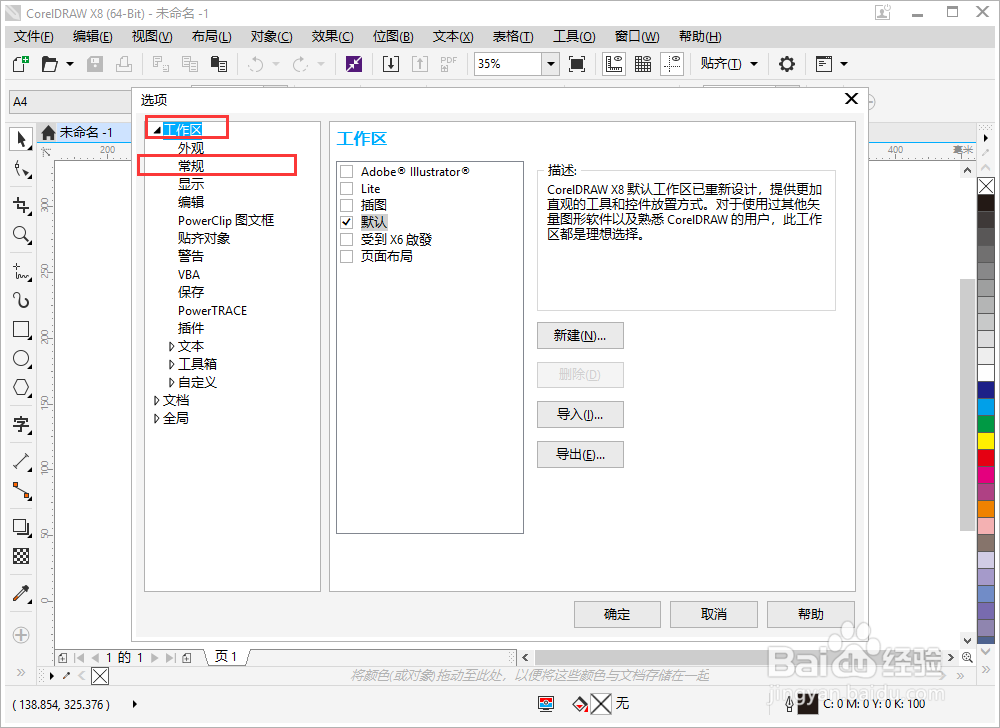Open the zoom level 35% dropdown
The image size is (1000, 728).
(550, 64)
